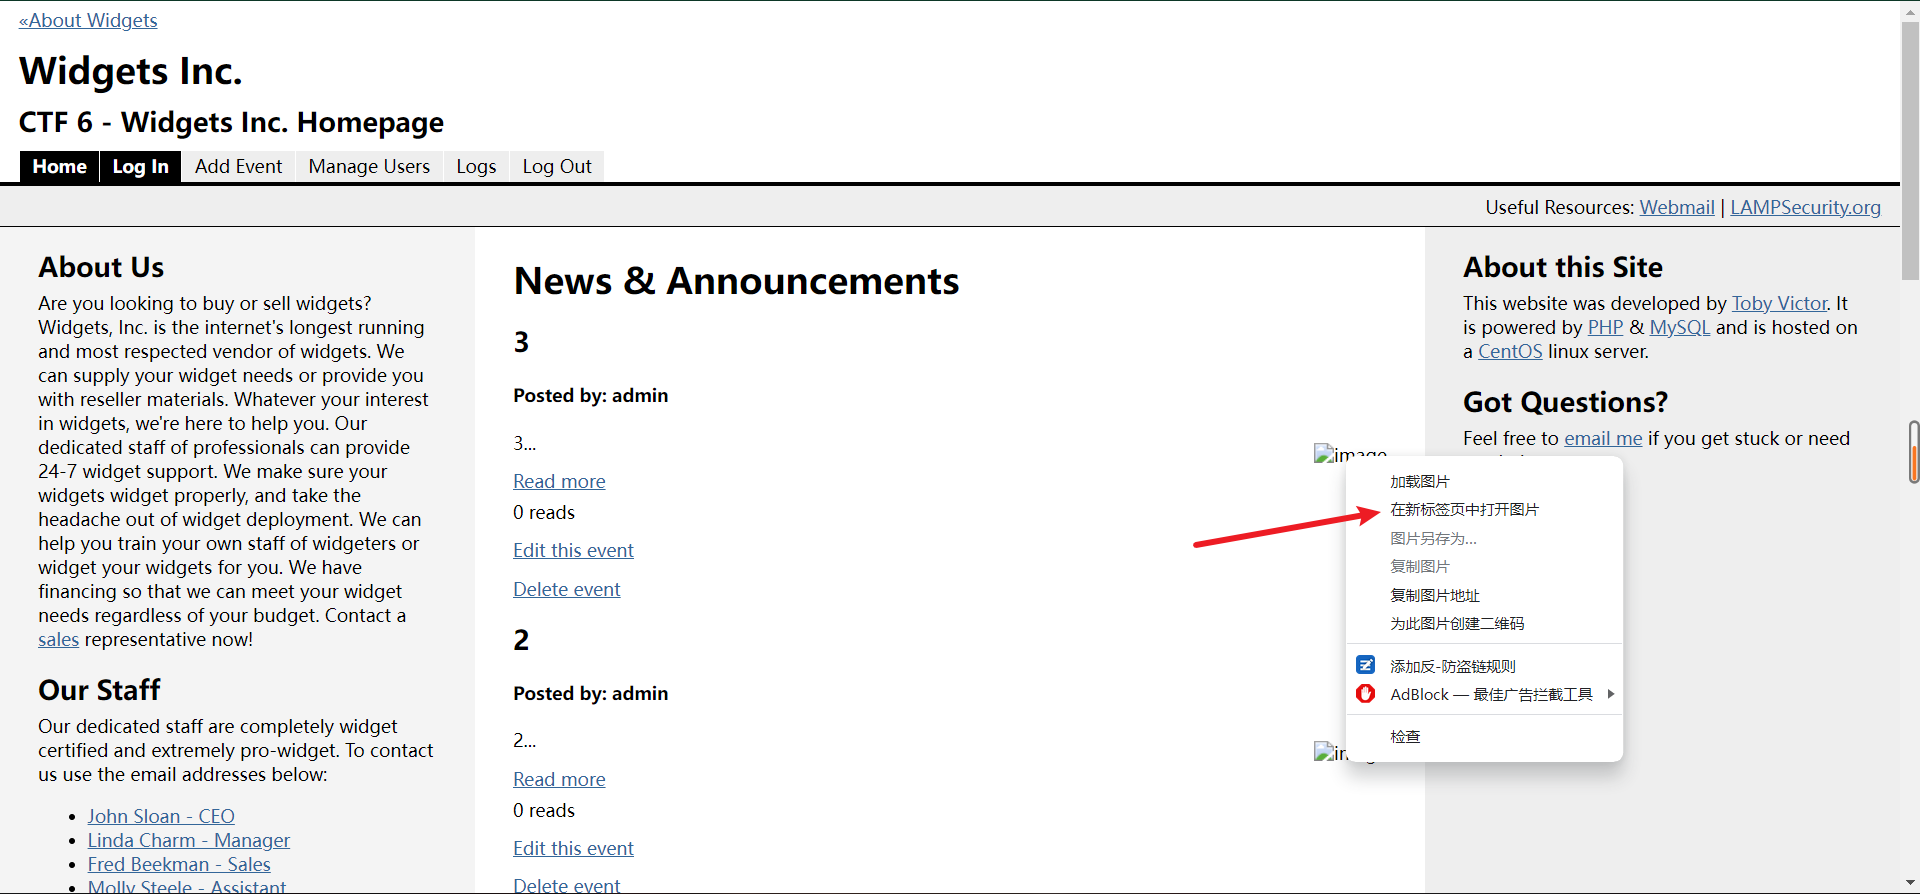Expand the AdBlock submenu arrow
This screenshot has height=894, width=1920.
click(x=1610, y=694)
